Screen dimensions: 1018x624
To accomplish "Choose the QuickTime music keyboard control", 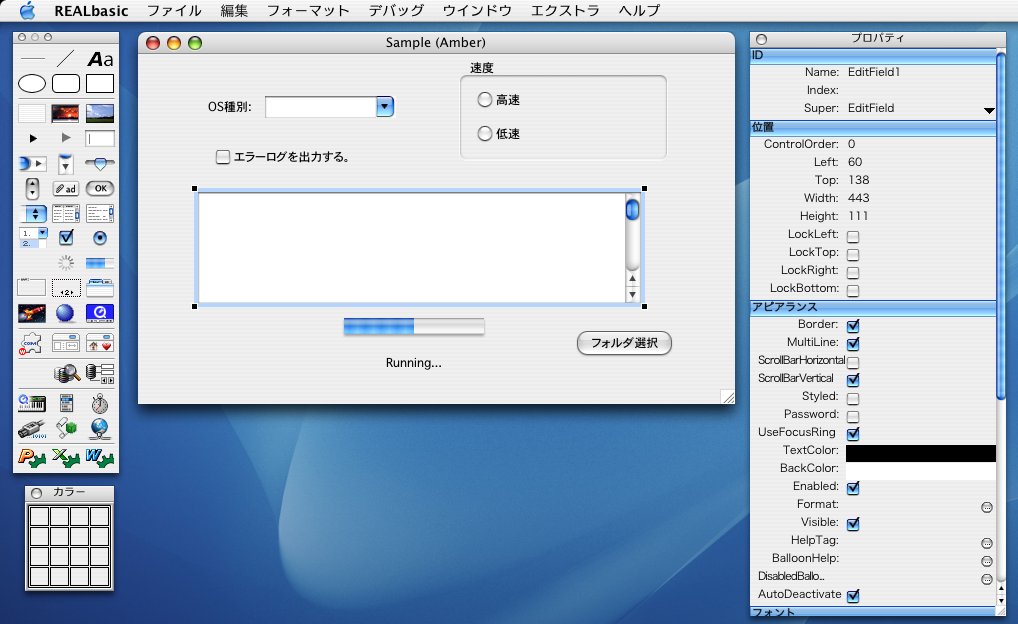I will (x=32, y=403).
